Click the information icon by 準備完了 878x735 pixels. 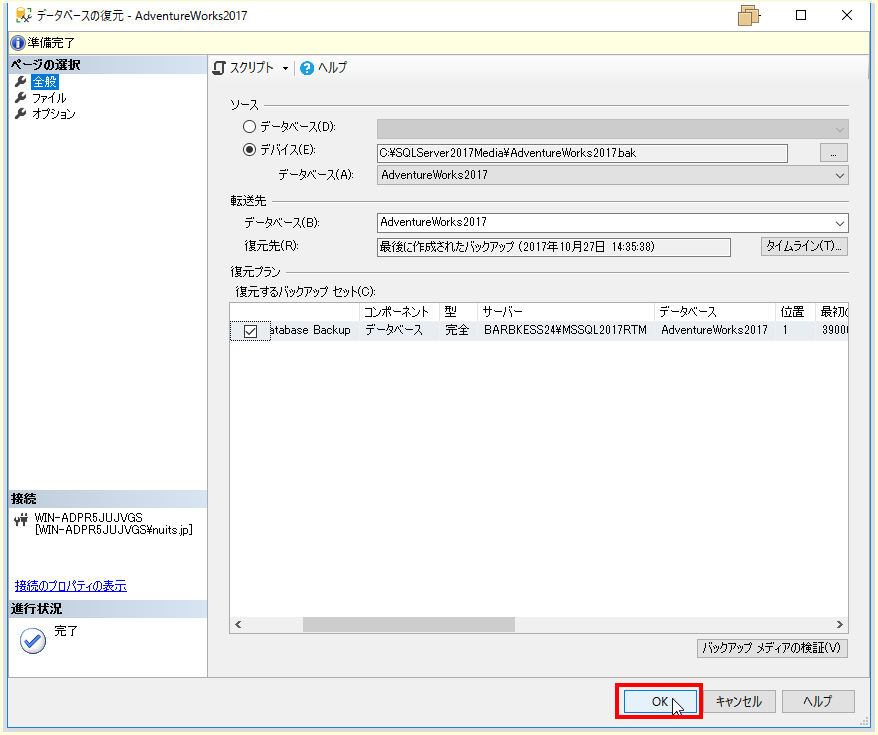pos(18,43)
